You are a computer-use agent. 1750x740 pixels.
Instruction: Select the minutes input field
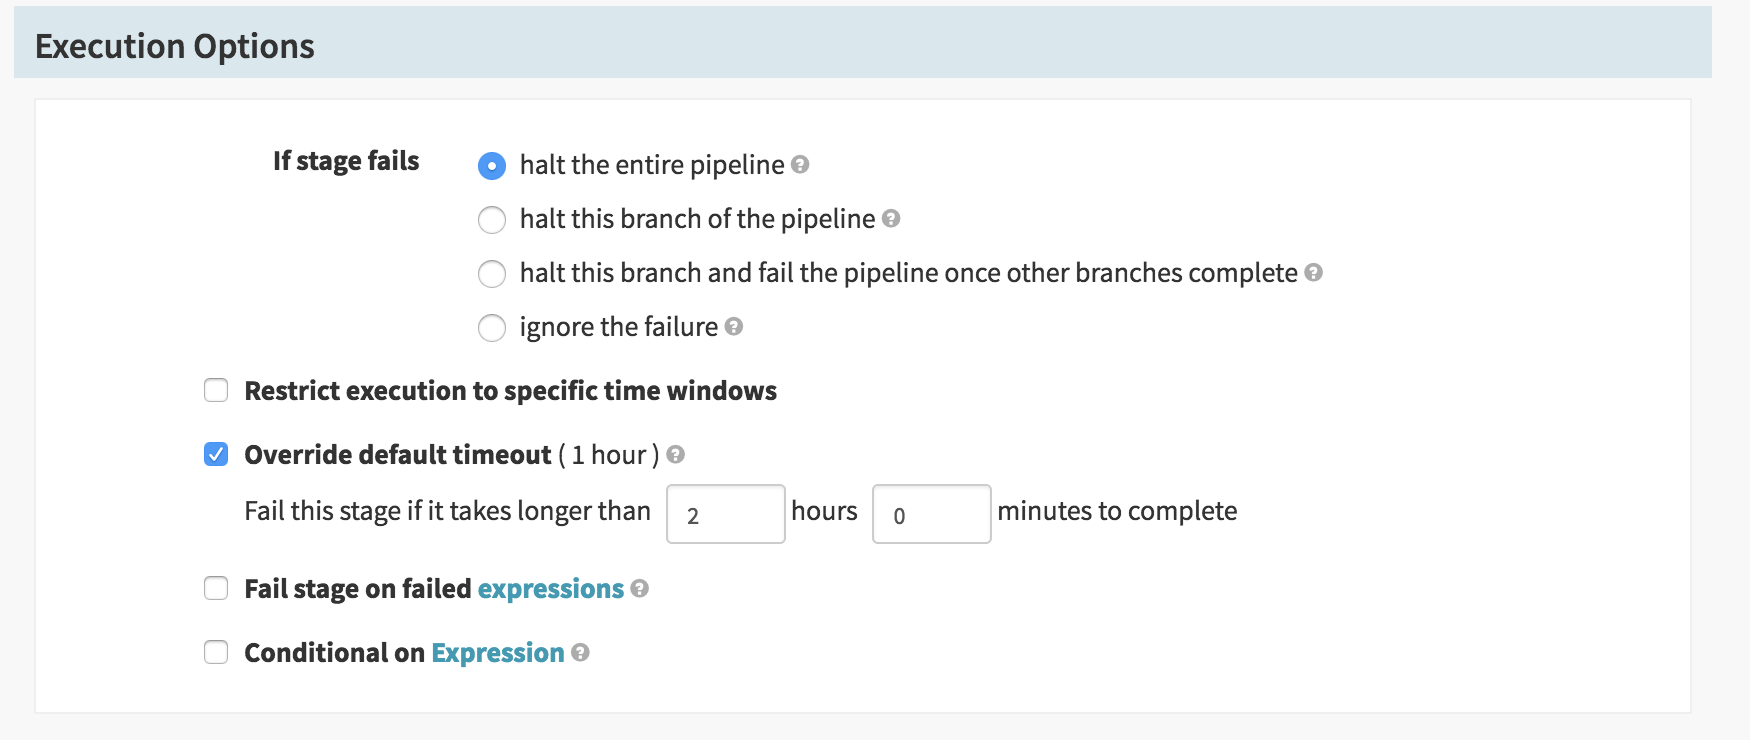tap(931, 513)
